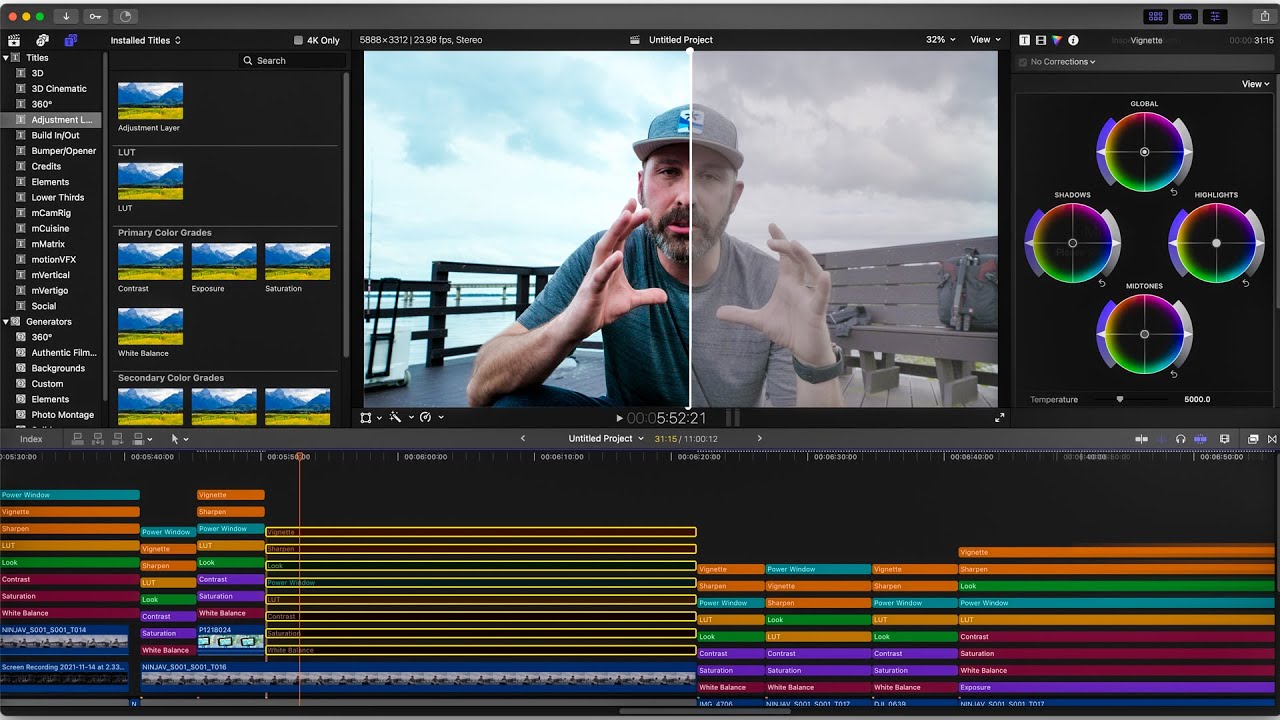Collapse the Titles category triangle
This screenshot has height=720, width=1280.
coord(6,58)
